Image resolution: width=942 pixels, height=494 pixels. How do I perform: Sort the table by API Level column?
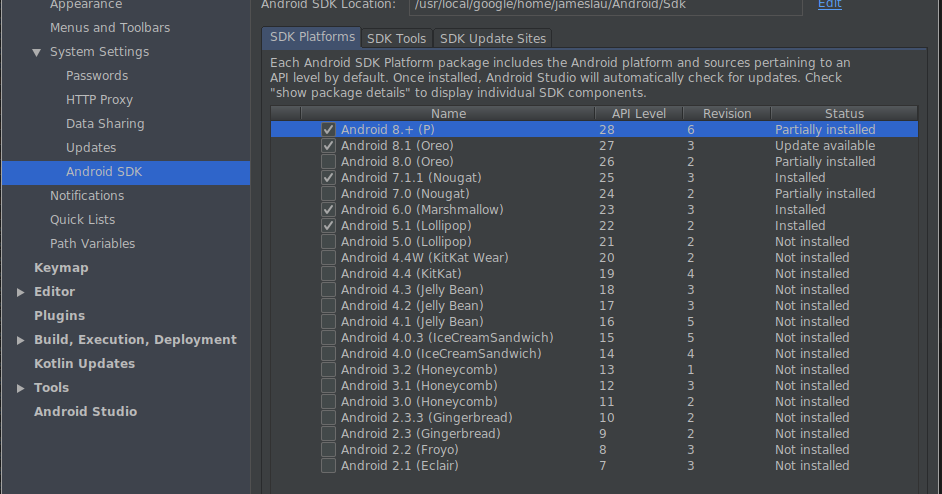pyautogui.click(x=639, y=114)
